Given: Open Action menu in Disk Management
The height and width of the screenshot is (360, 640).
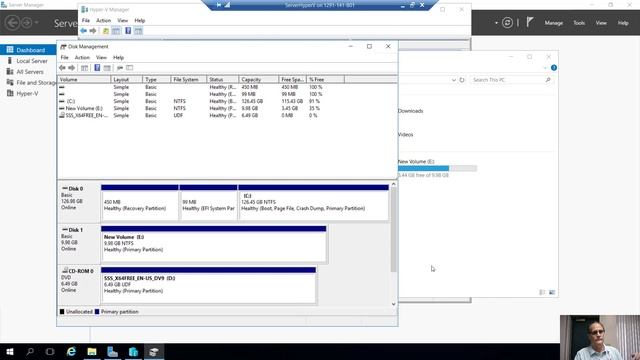Looking at the screenshot, I should 82,58.
